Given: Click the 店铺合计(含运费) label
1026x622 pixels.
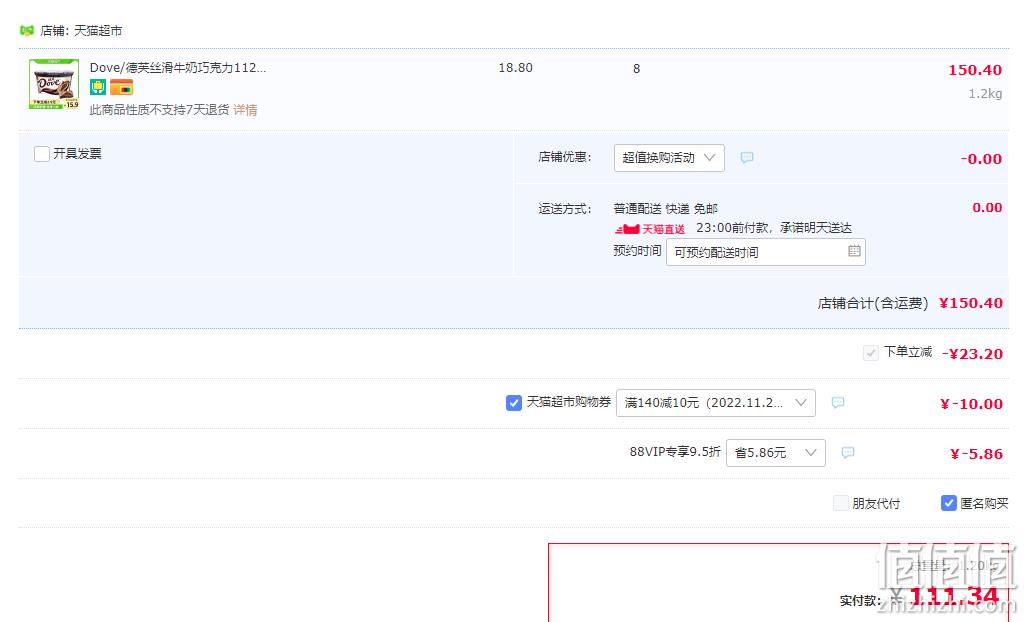Looking at the screenshot, I should point(873,303).
